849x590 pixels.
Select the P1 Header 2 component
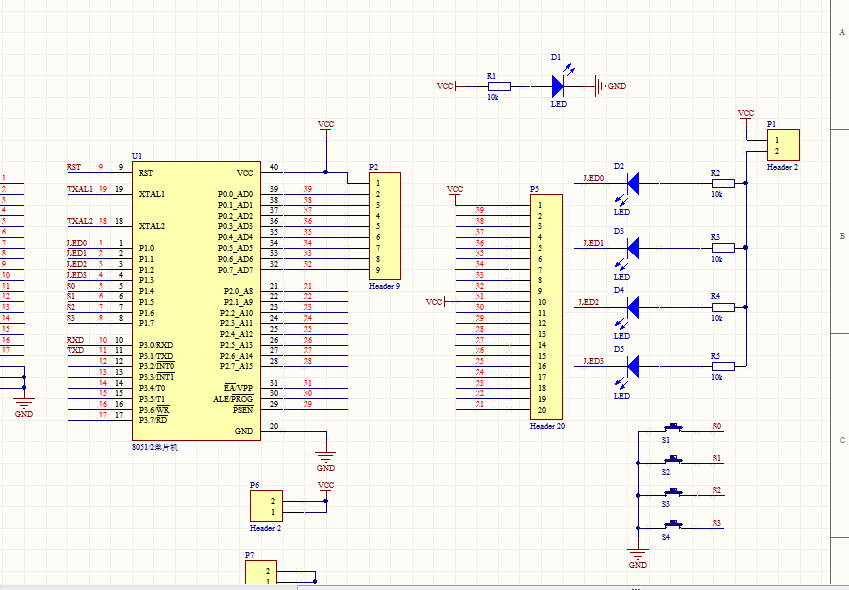tap(783, 145)
